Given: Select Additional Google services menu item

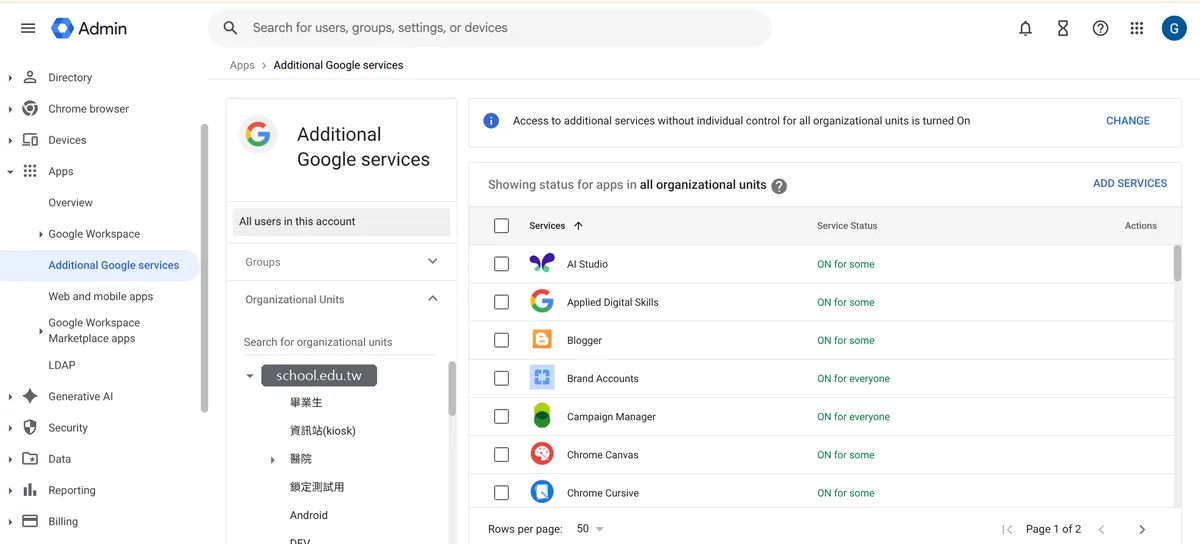Looking at the screenshot, I should pyautogui.click(x=100, y=265).
